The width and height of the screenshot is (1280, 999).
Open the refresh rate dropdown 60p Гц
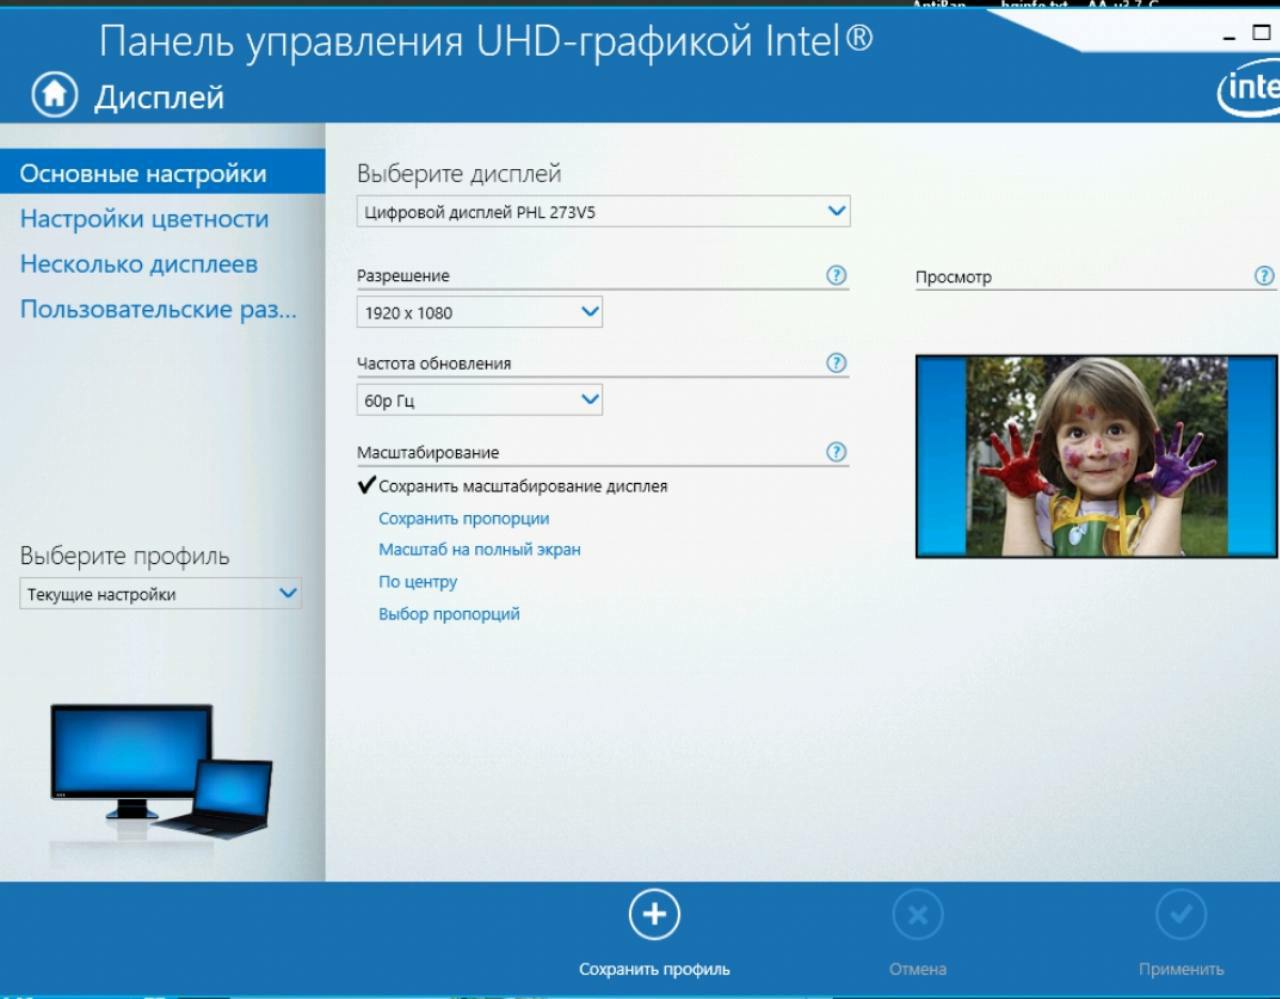[480, 400]
